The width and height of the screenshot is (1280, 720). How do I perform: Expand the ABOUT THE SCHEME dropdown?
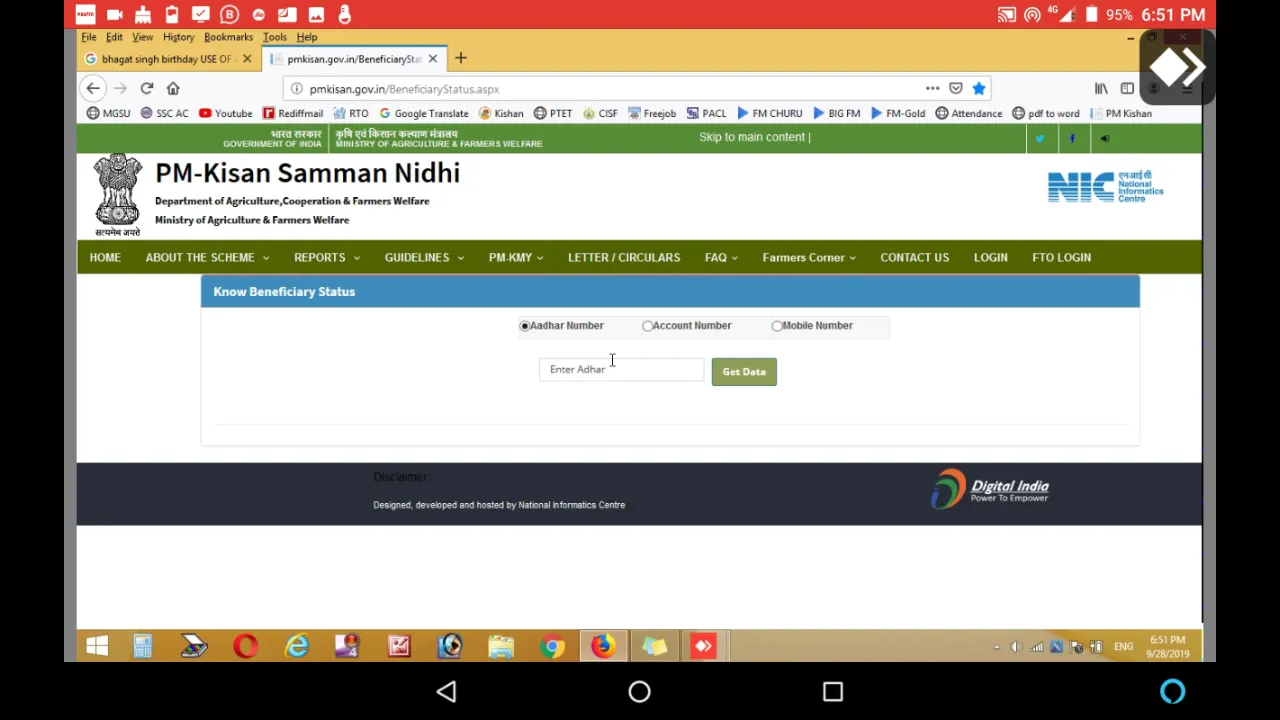click(x=207, y=258)
